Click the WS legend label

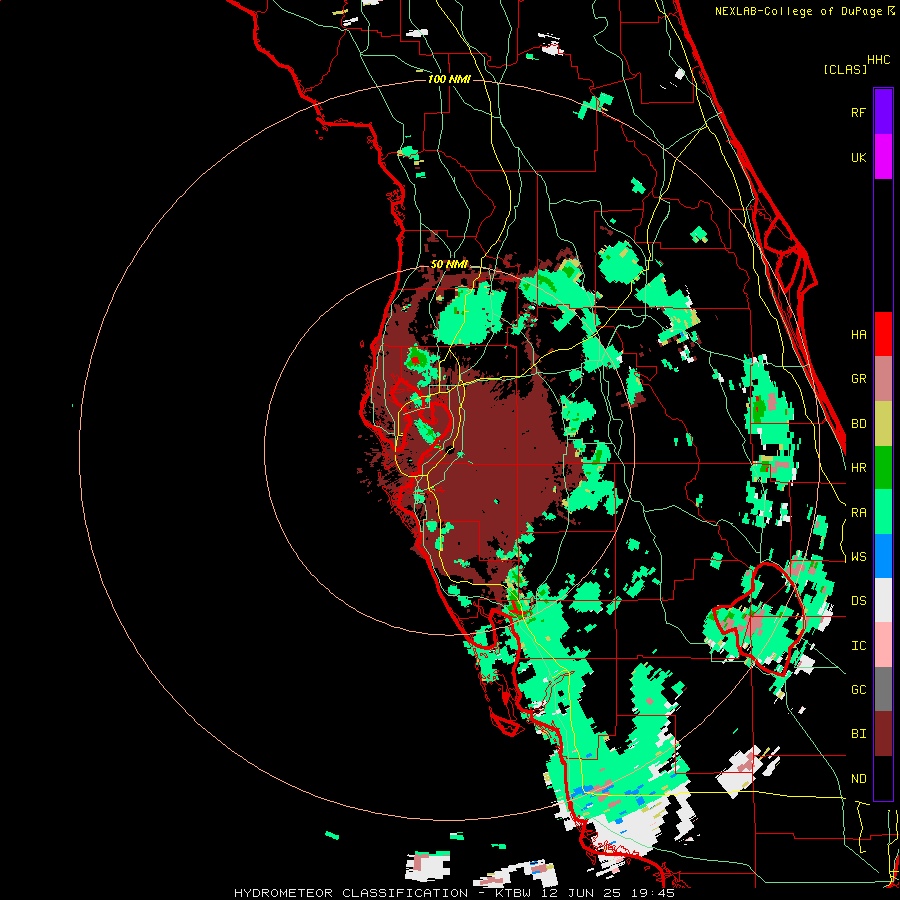[x=858, y=557]
